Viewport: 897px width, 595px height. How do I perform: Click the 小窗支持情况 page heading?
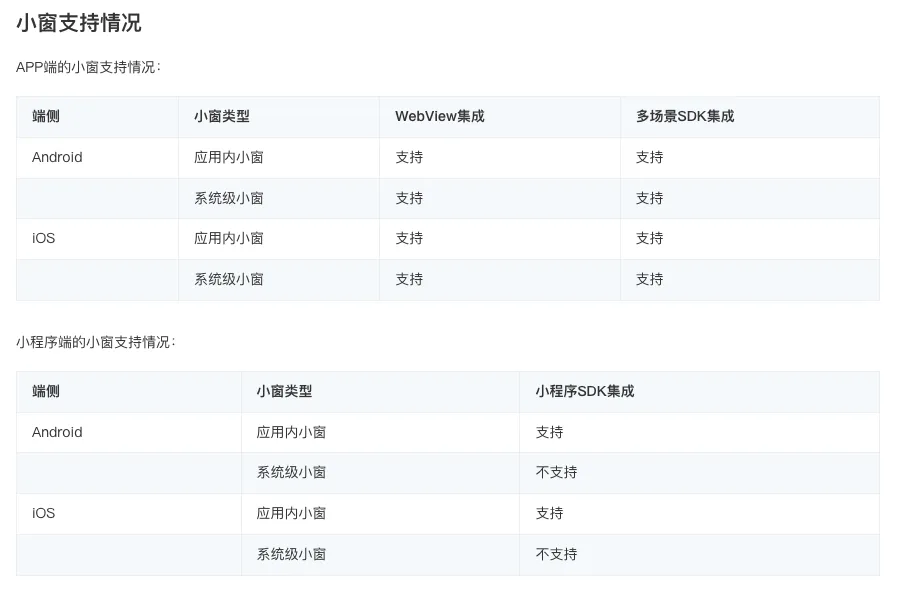click(78, 23)
